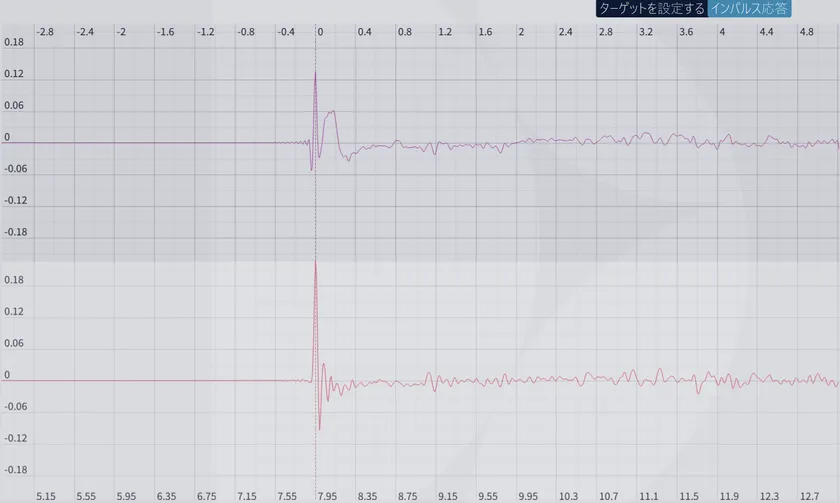Click the -0.4 top axis label
This screenshot has width=840, height=503.
[286, 32]
